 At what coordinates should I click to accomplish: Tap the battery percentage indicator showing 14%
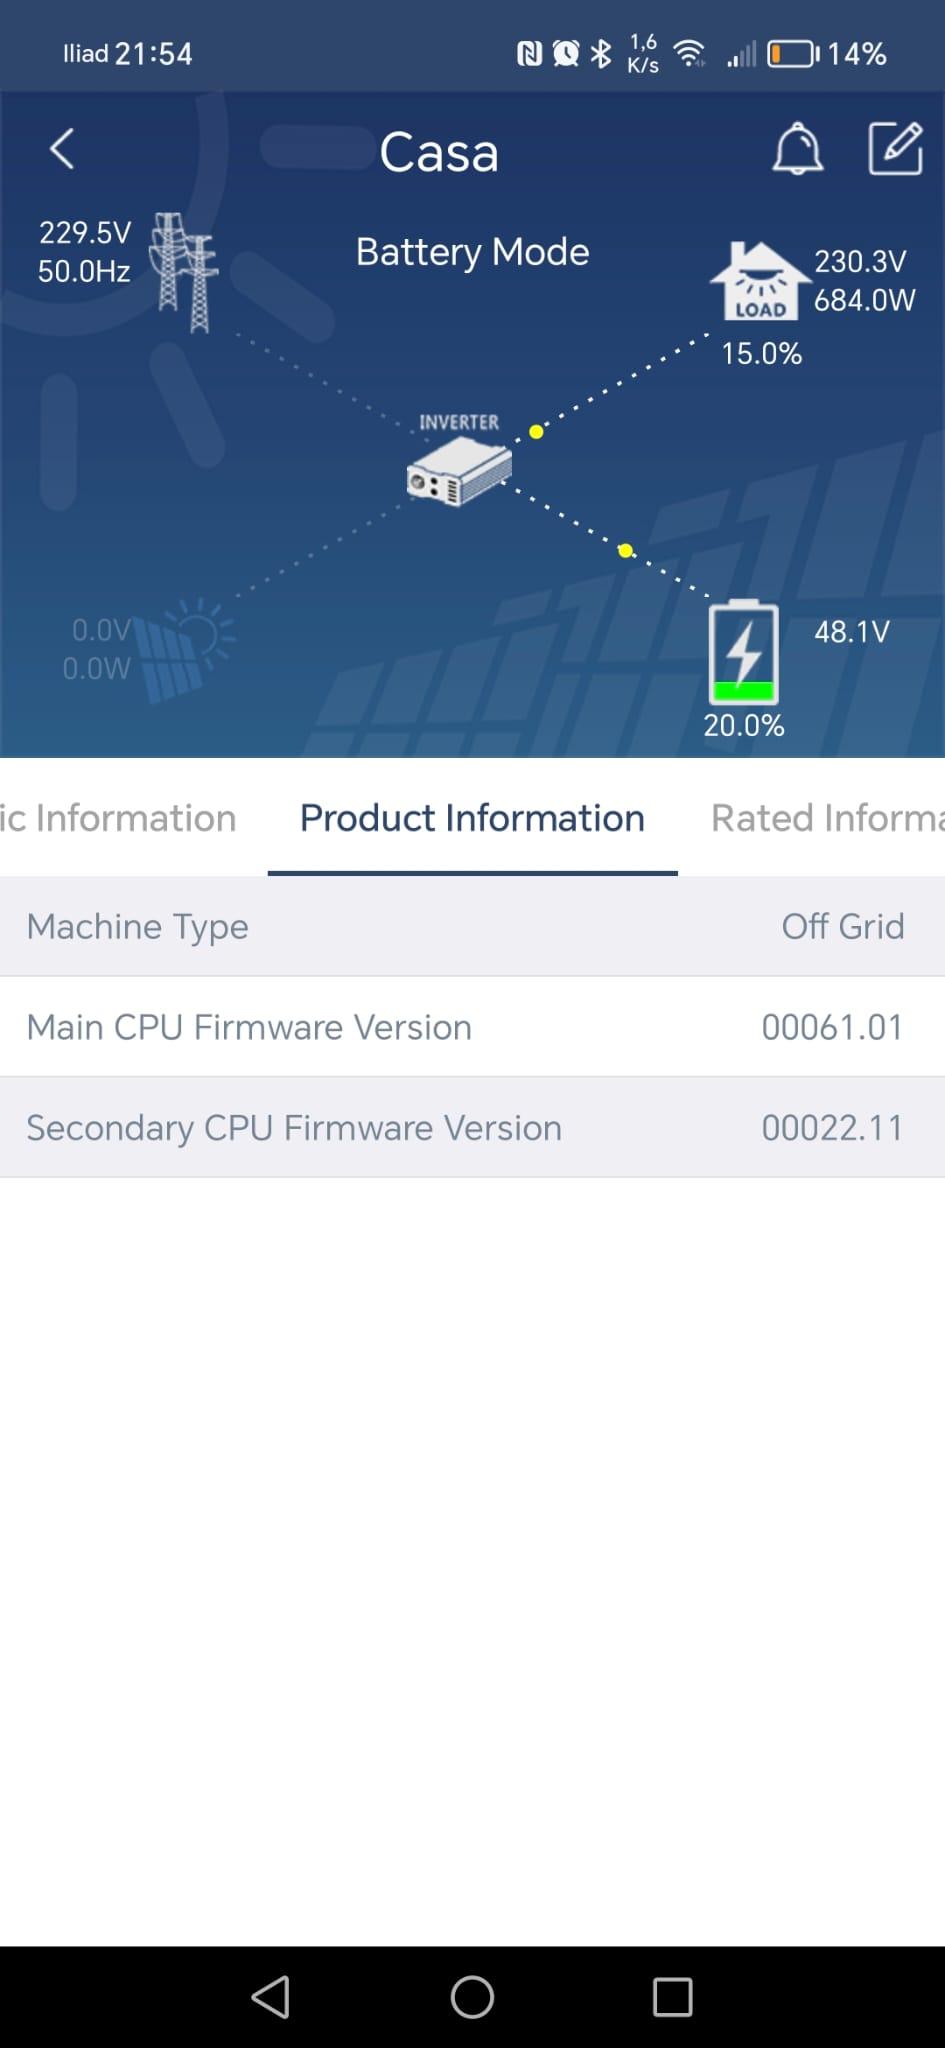[x=855, y=53]
